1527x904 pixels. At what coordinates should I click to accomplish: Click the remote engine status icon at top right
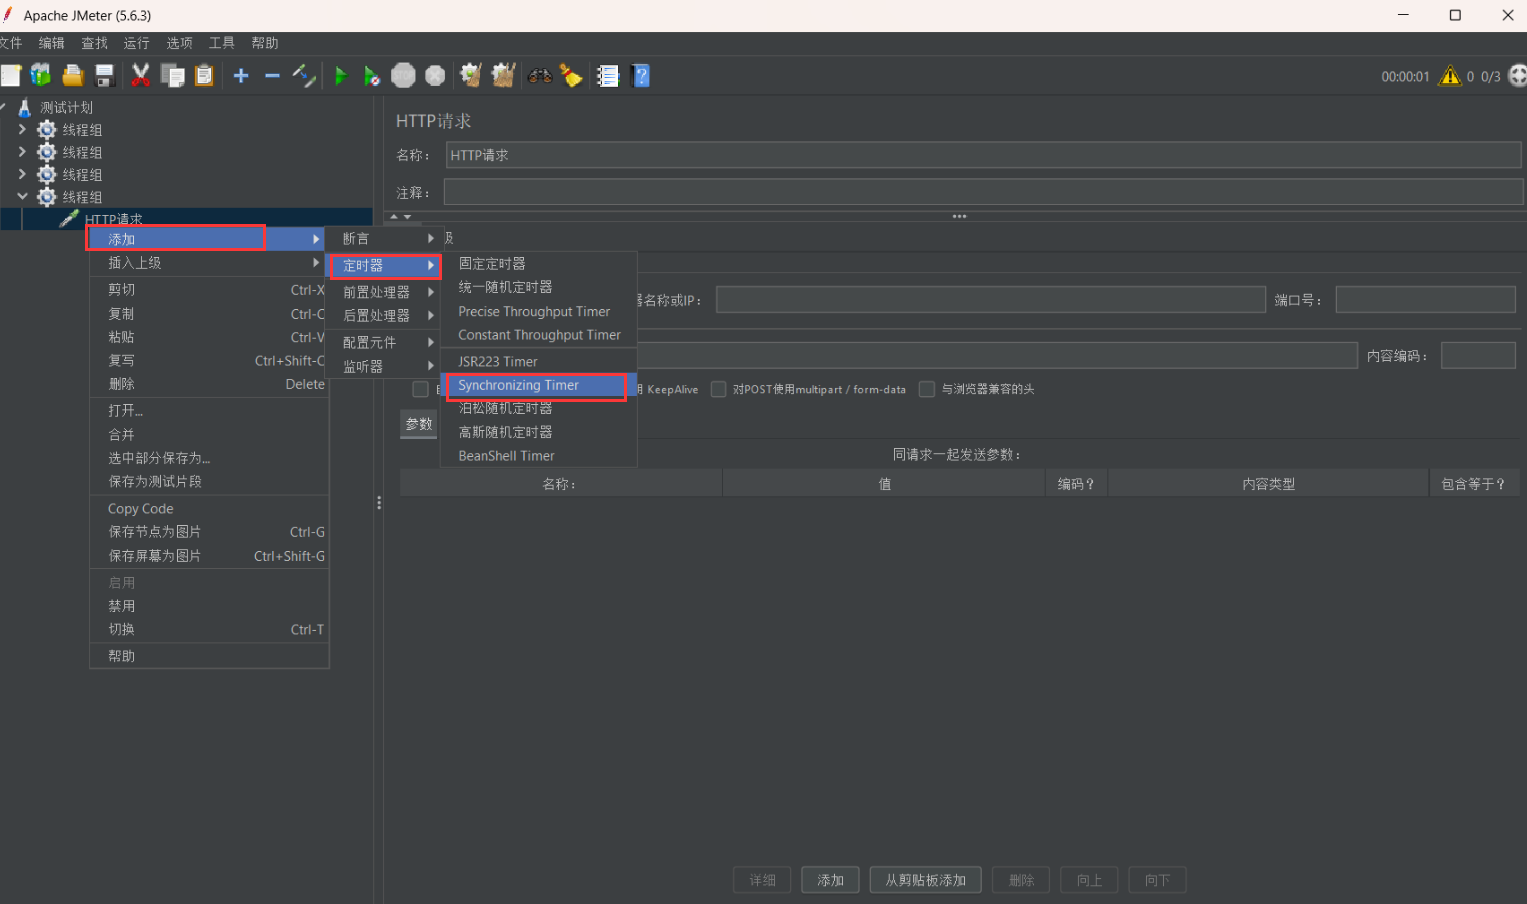(x=1517, y=76)
